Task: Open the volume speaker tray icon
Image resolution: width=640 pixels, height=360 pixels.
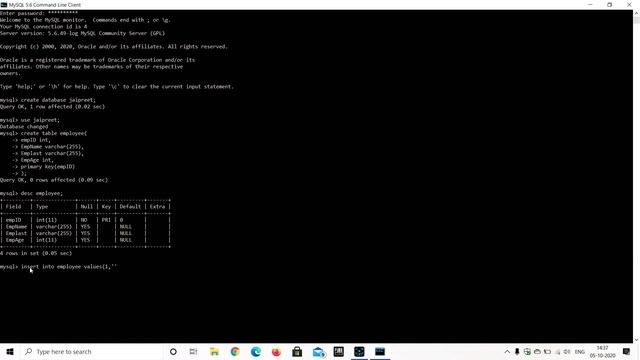Action: (567, 351)
